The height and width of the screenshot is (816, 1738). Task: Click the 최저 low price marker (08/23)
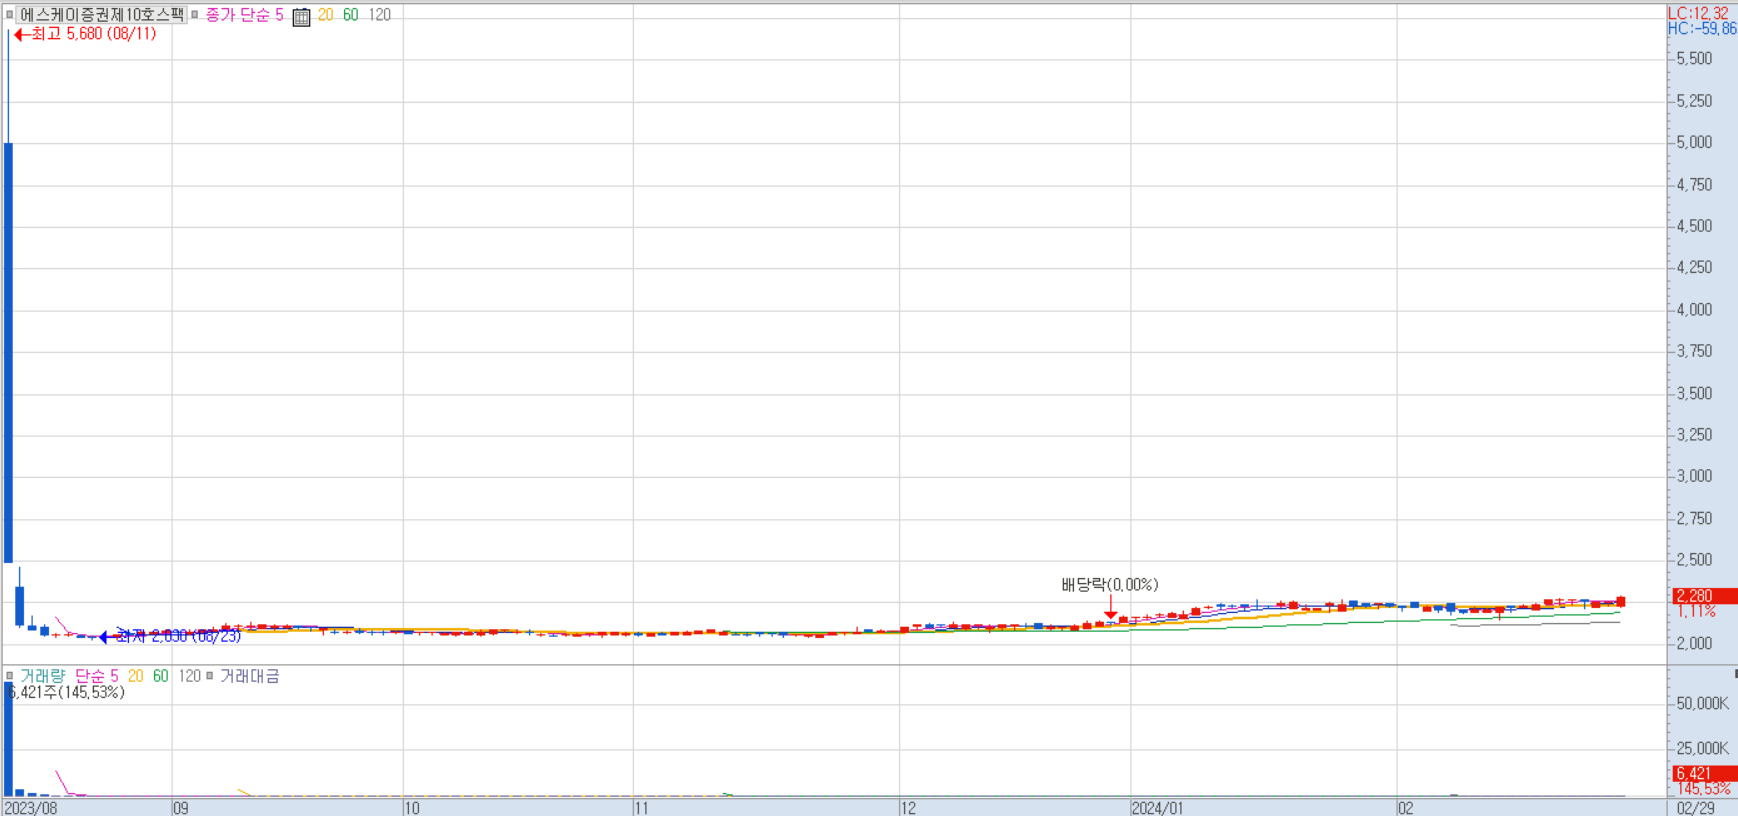(x=171, y=636)
